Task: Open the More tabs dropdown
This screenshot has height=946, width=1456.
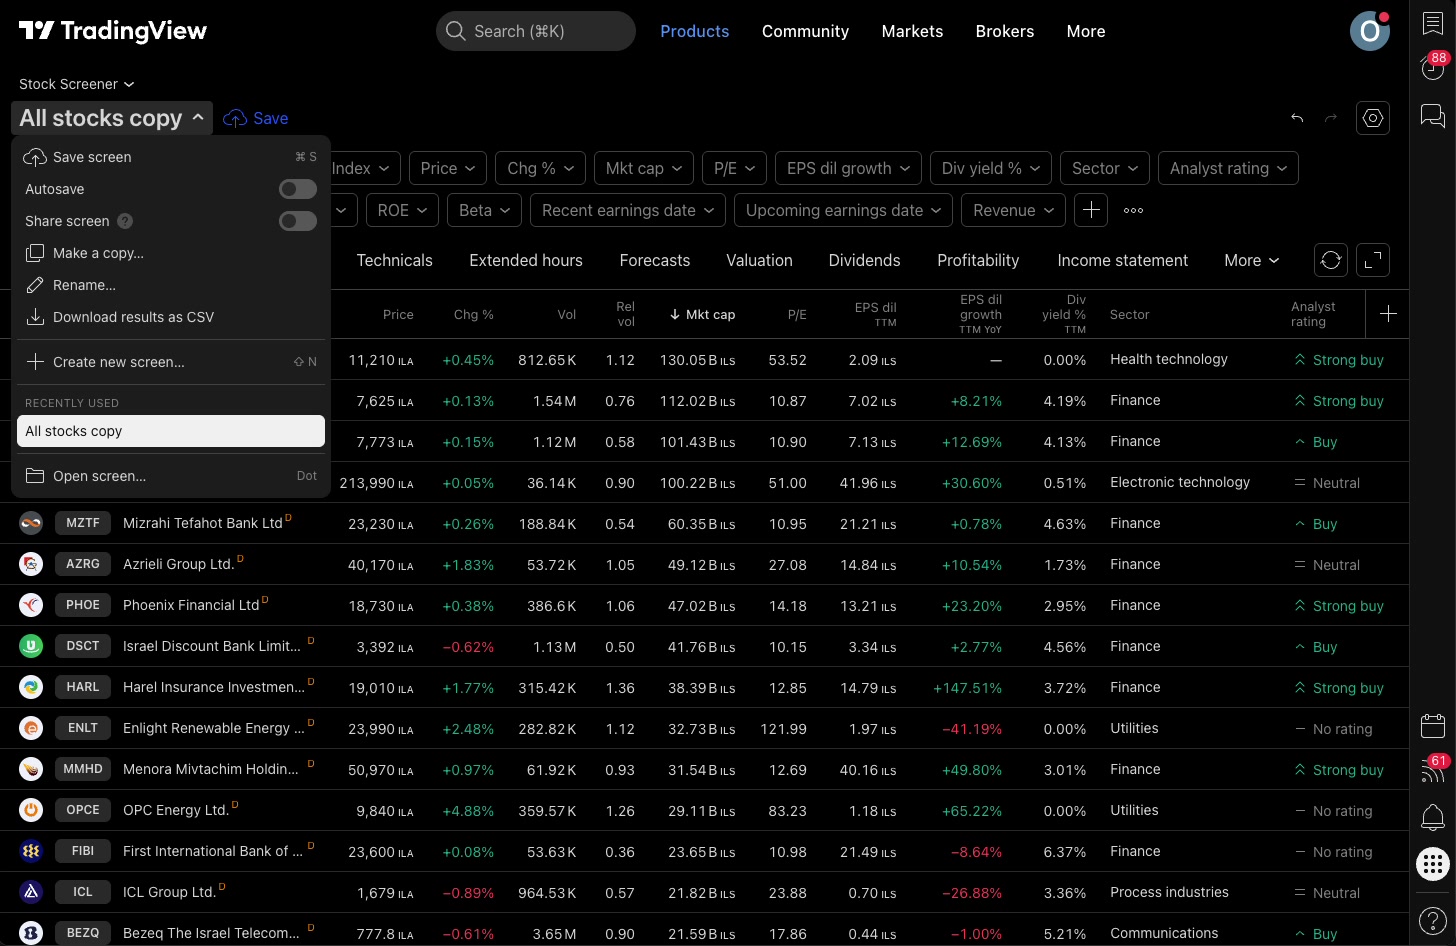Action: (x=1251, y=260)
